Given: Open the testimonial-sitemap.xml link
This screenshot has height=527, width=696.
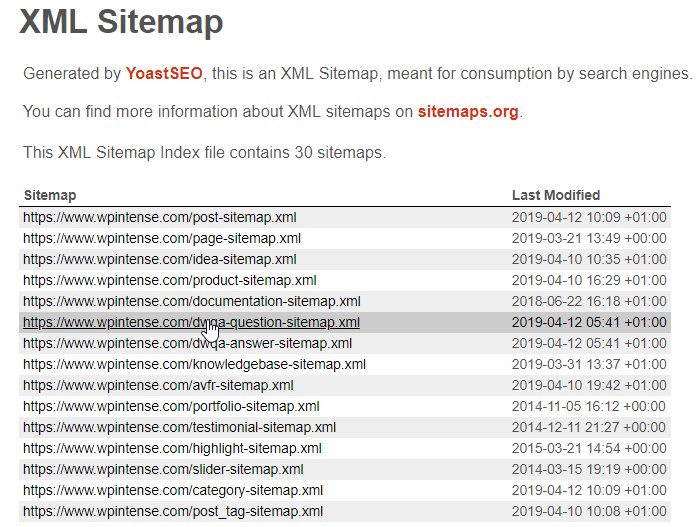Looking at the screenshot, I should (x=179, y=427).
